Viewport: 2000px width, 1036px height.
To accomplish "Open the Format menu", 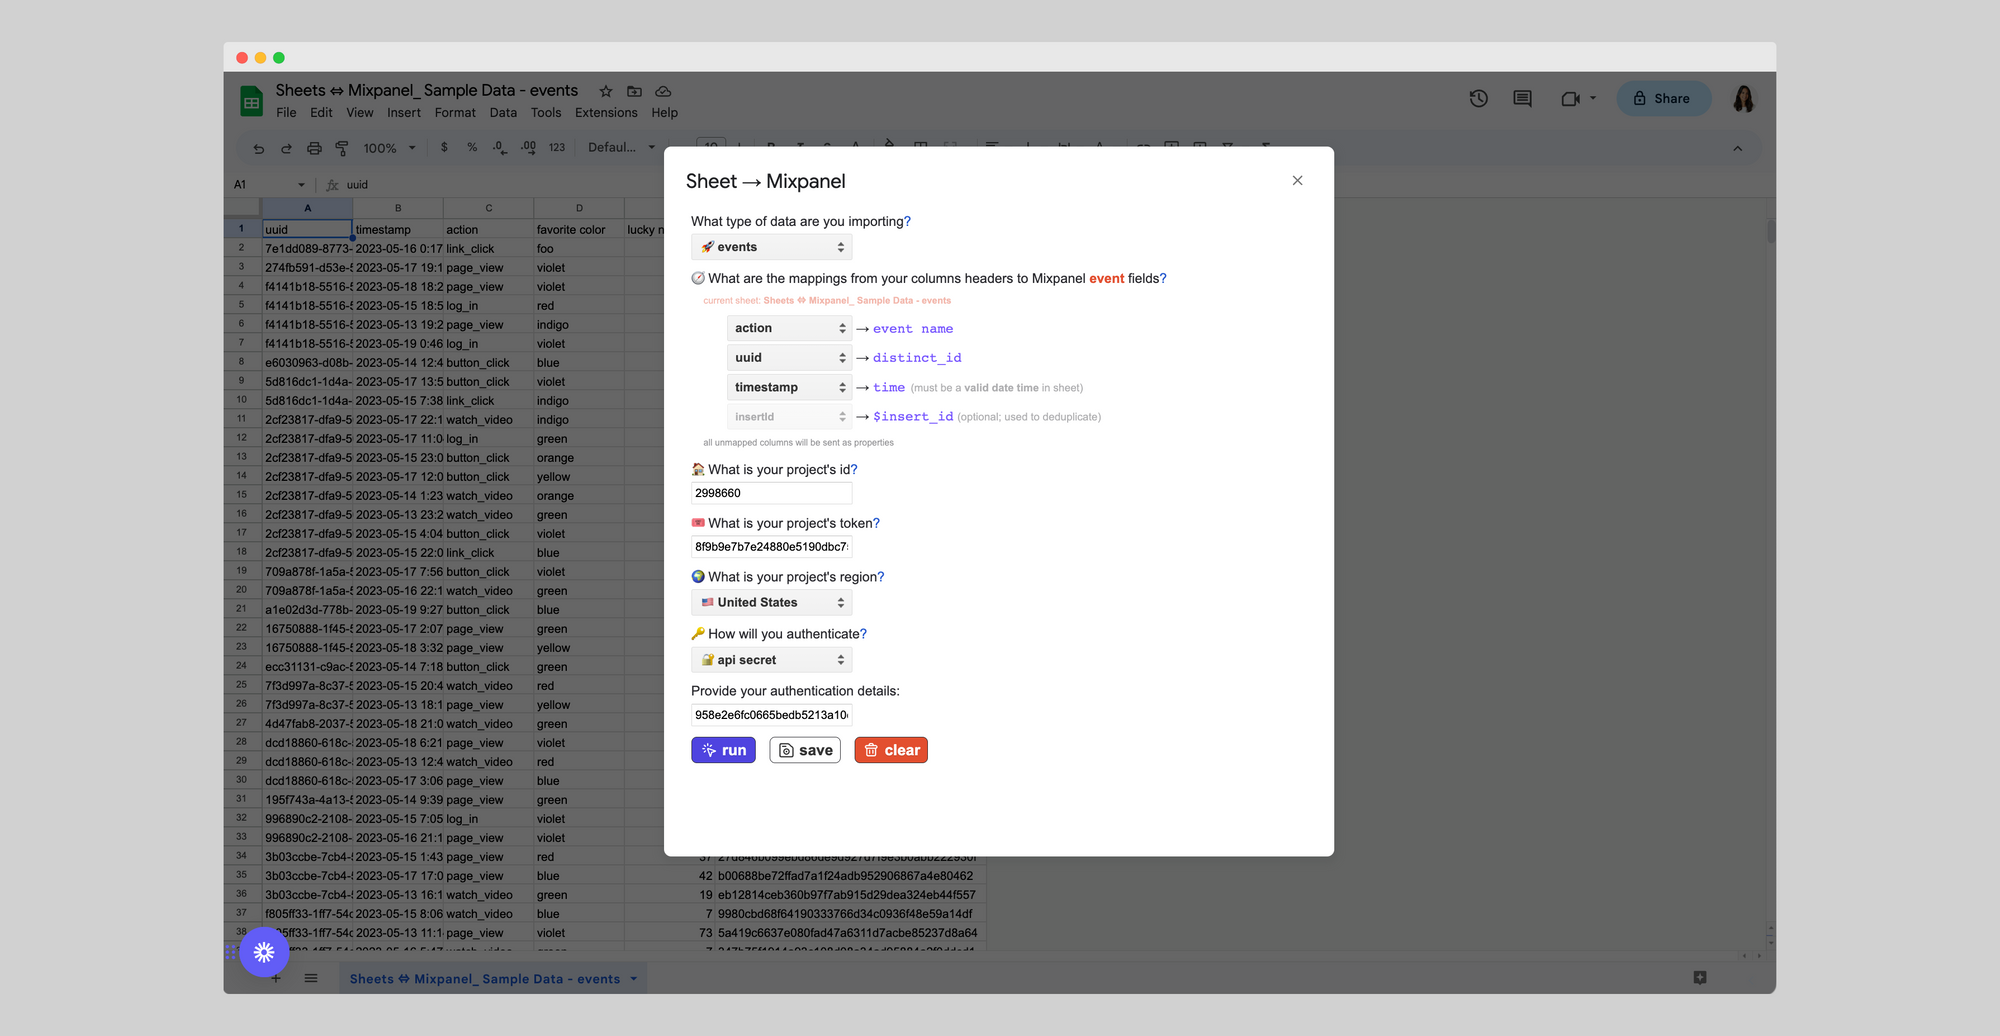I will [455, 113].
